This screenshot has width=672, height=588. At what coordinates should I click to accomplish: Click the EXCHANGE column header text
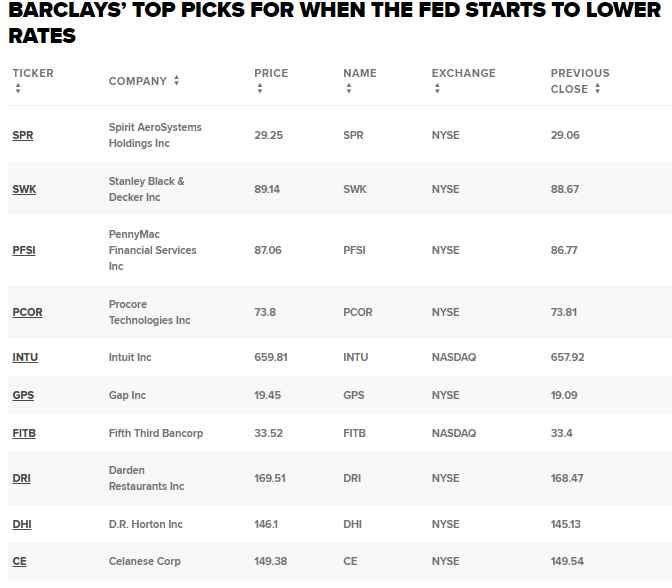point(463,73)
